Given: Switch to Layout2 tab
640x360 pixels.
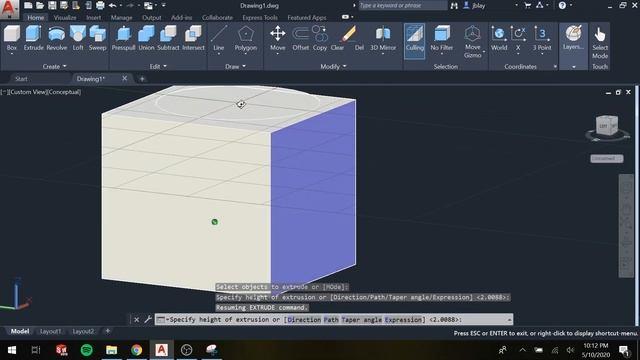Looking at the screenshot, I should [83, 331].
